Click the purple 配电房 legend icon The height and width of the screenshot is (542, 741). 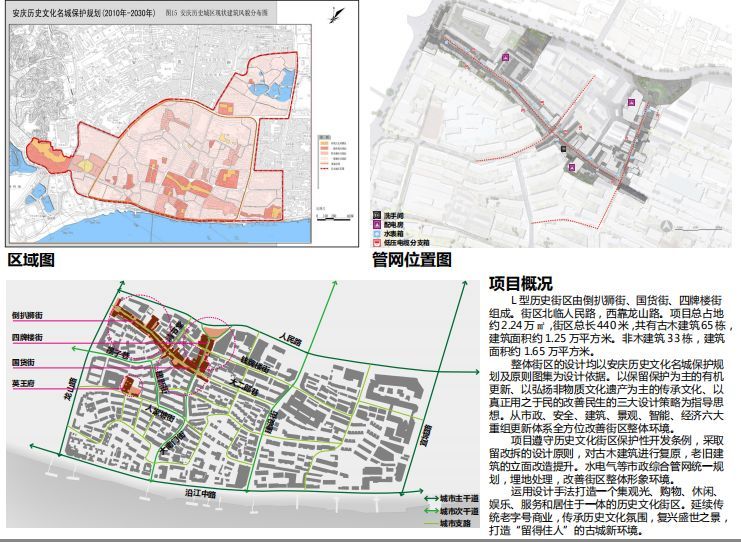coord(377,224)
